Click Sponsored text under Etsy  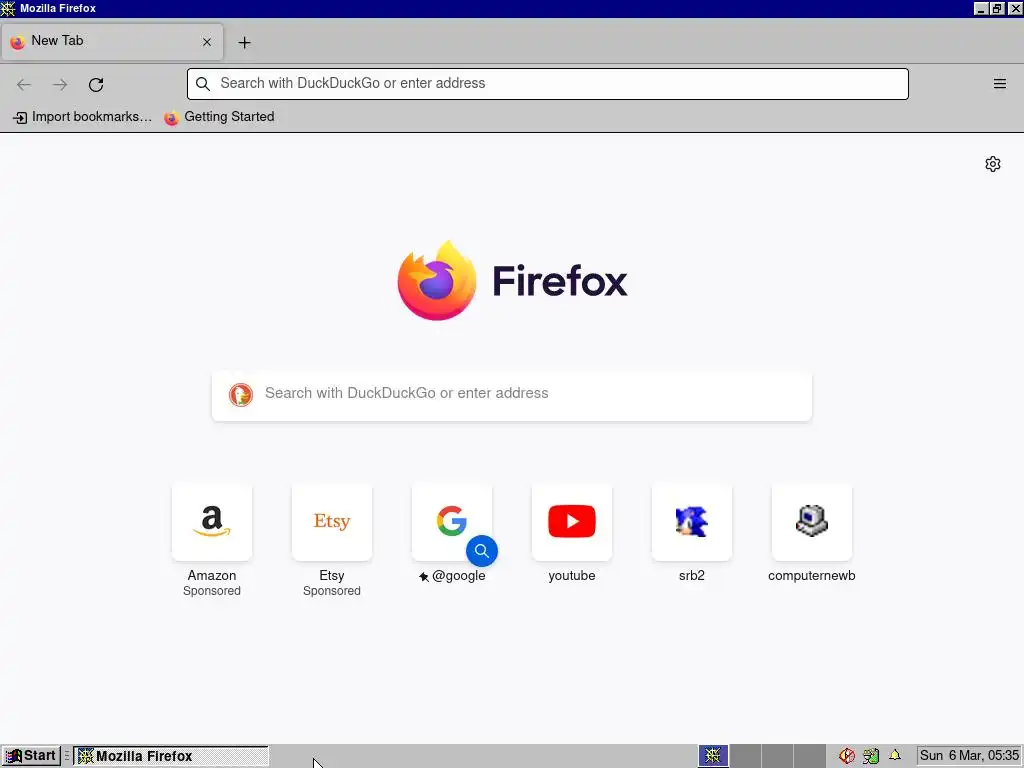pyautogui.click(x=332, y=591)
